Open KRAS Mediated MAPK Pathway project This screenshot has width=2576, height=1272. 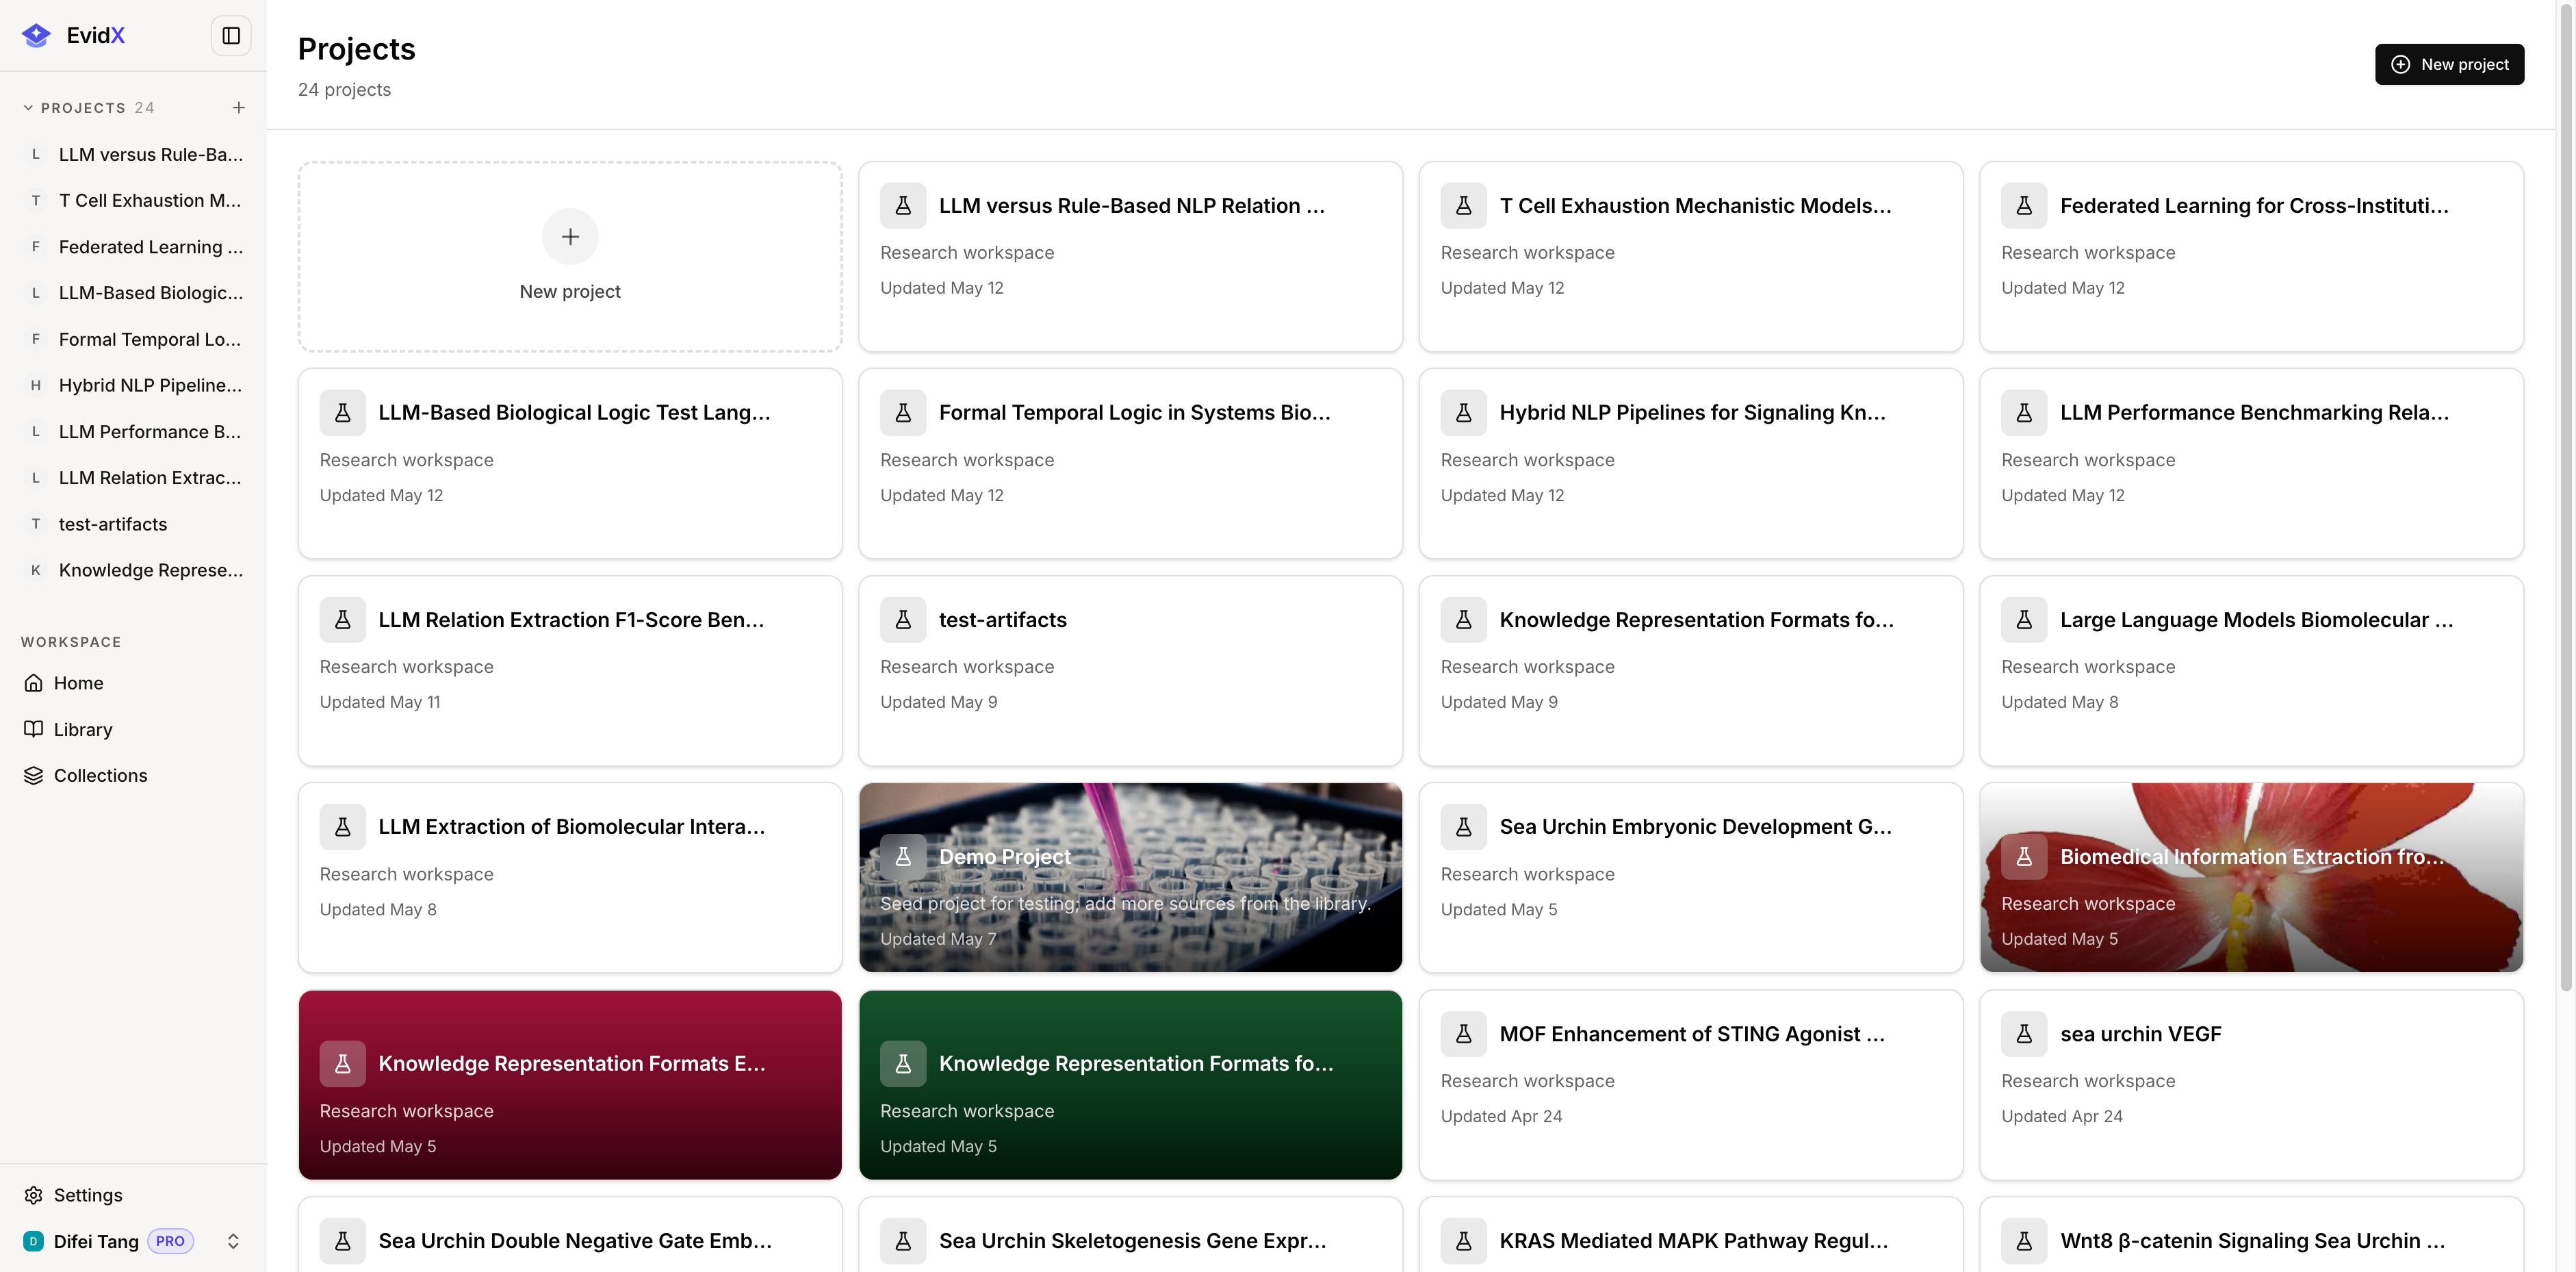pyautogui.click(x=1690, y=1235)
